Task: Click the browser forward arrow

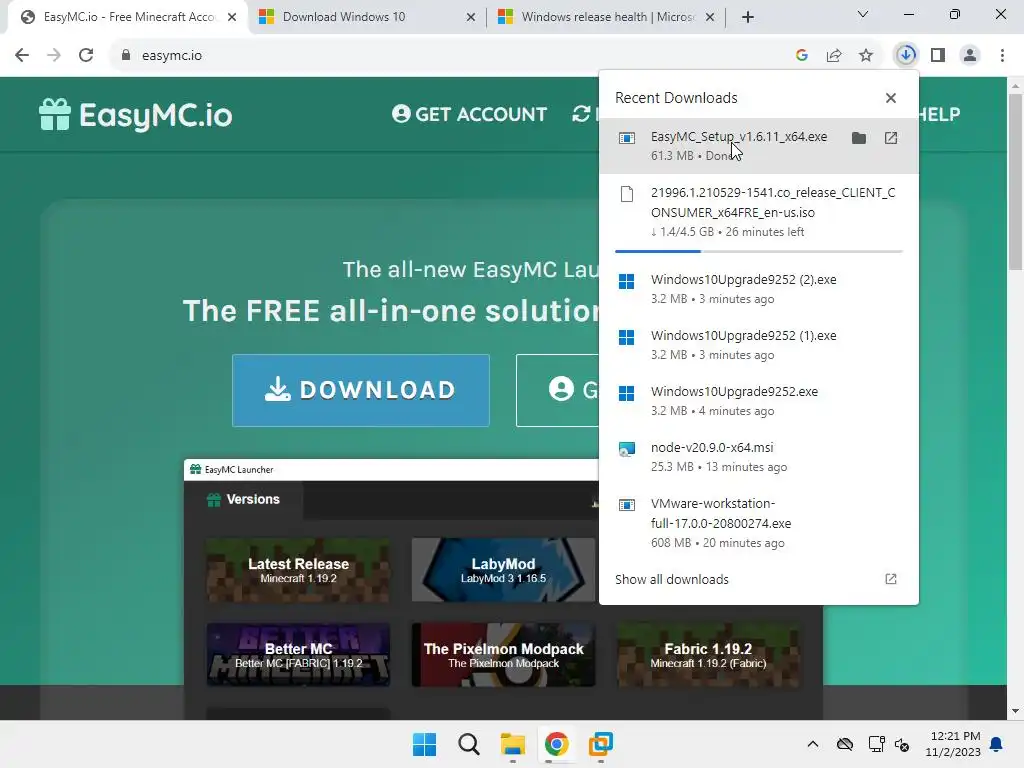Action: (x=54, y=56)
